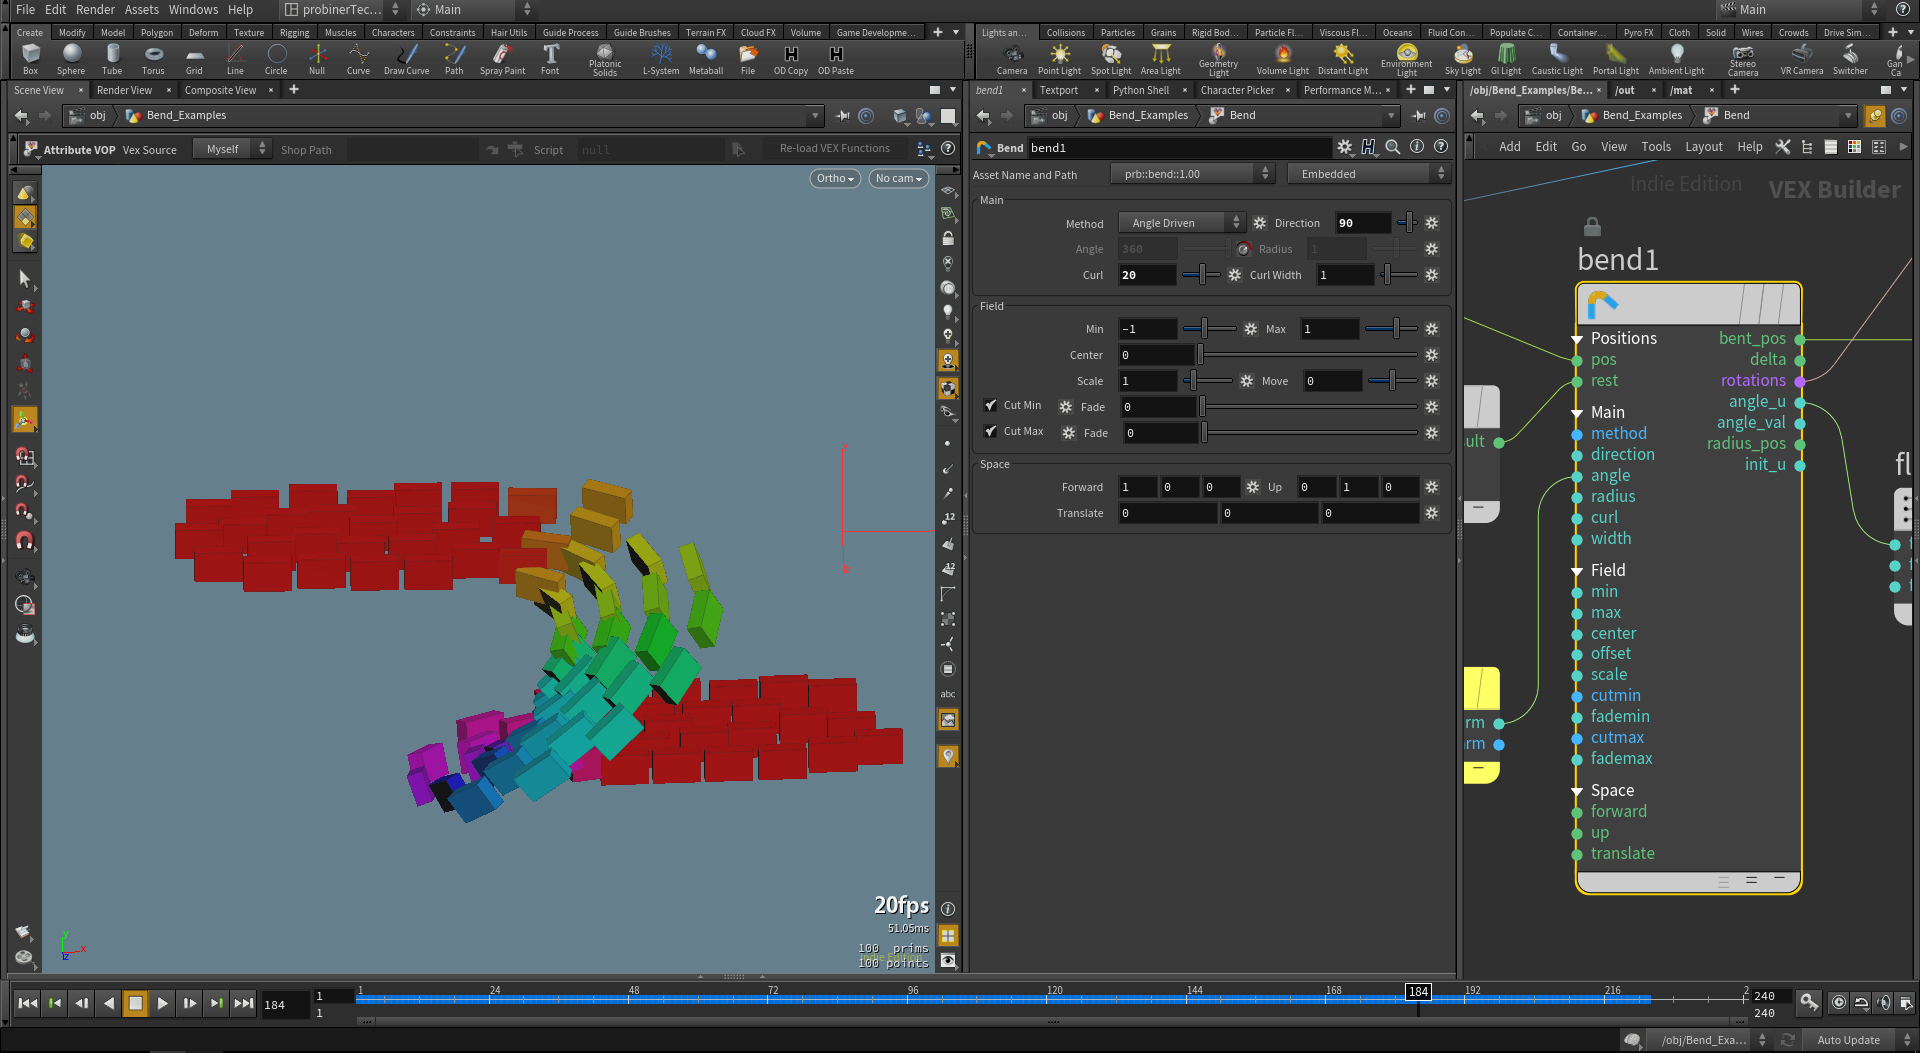This screenshot has height=1053, width=1920.
Task: Click the Platonic Solids tool
Action: coord(605,58)
